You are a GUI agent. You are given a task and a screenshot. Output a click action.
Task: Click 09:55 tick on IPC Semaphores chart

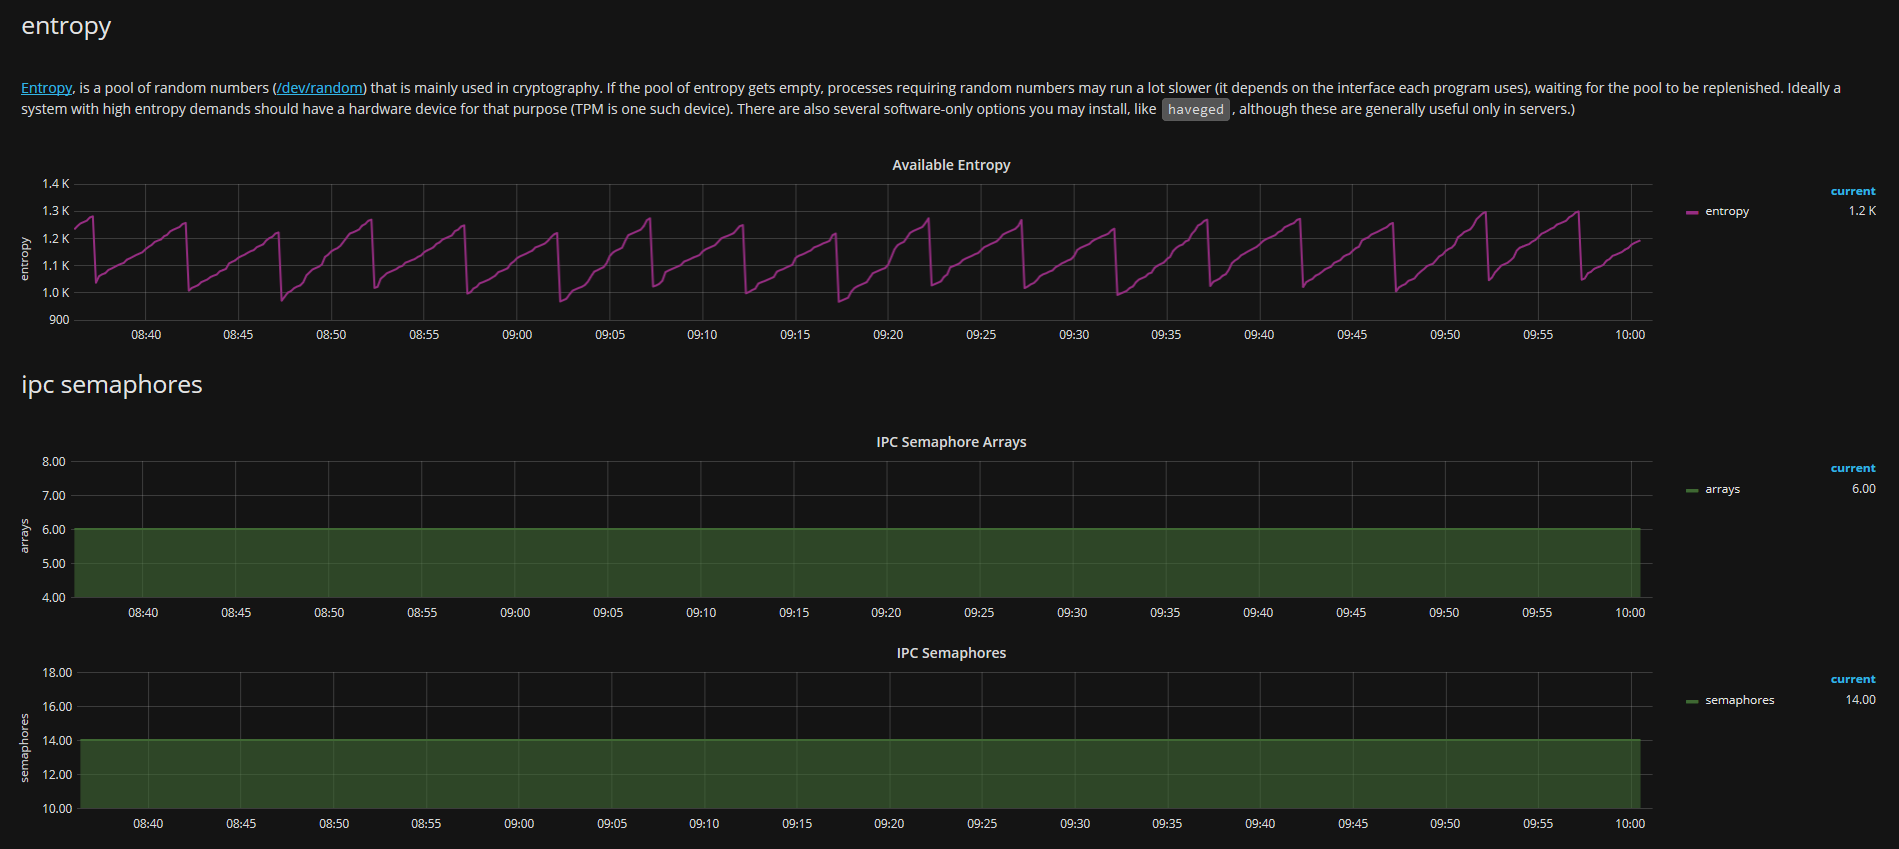(1538, 824)
